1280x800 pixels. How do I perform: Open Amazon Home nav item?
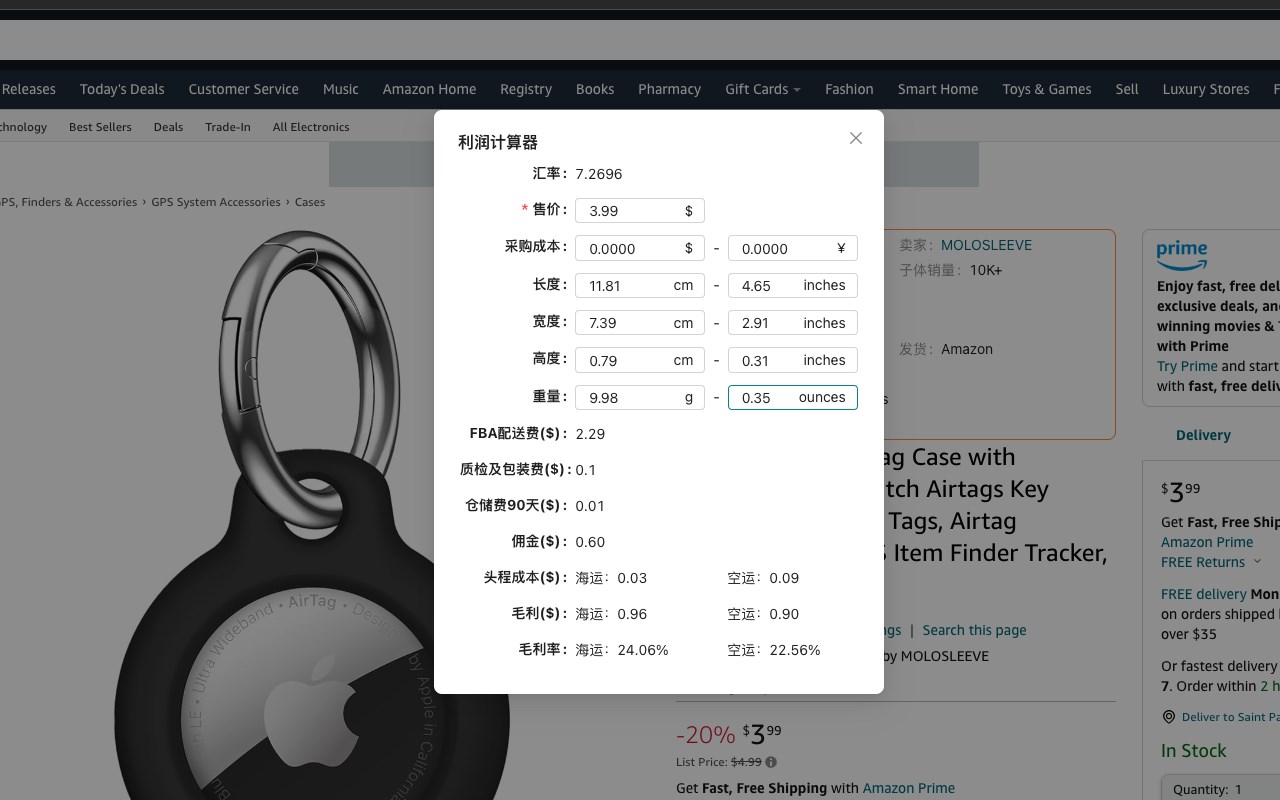click(429, 89)
